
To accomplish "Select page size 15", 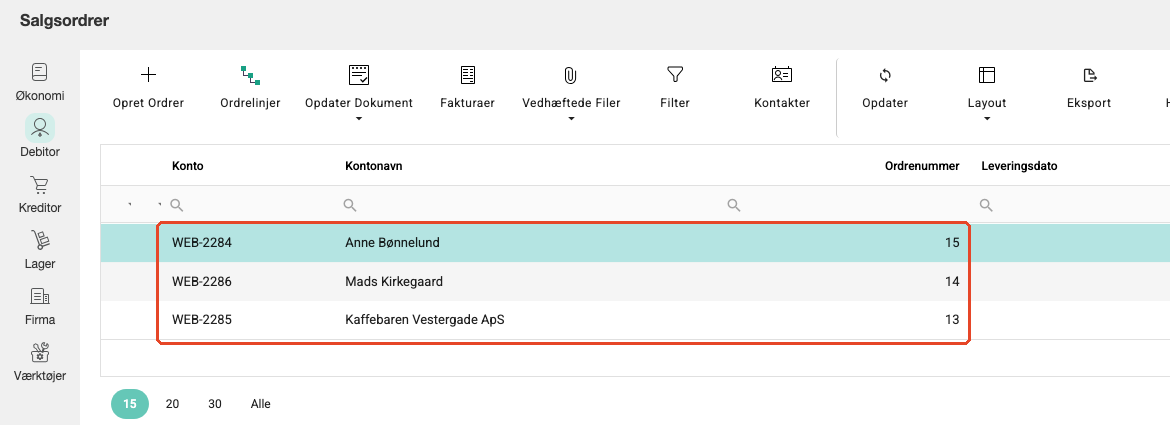I will (x=130, y=404).
